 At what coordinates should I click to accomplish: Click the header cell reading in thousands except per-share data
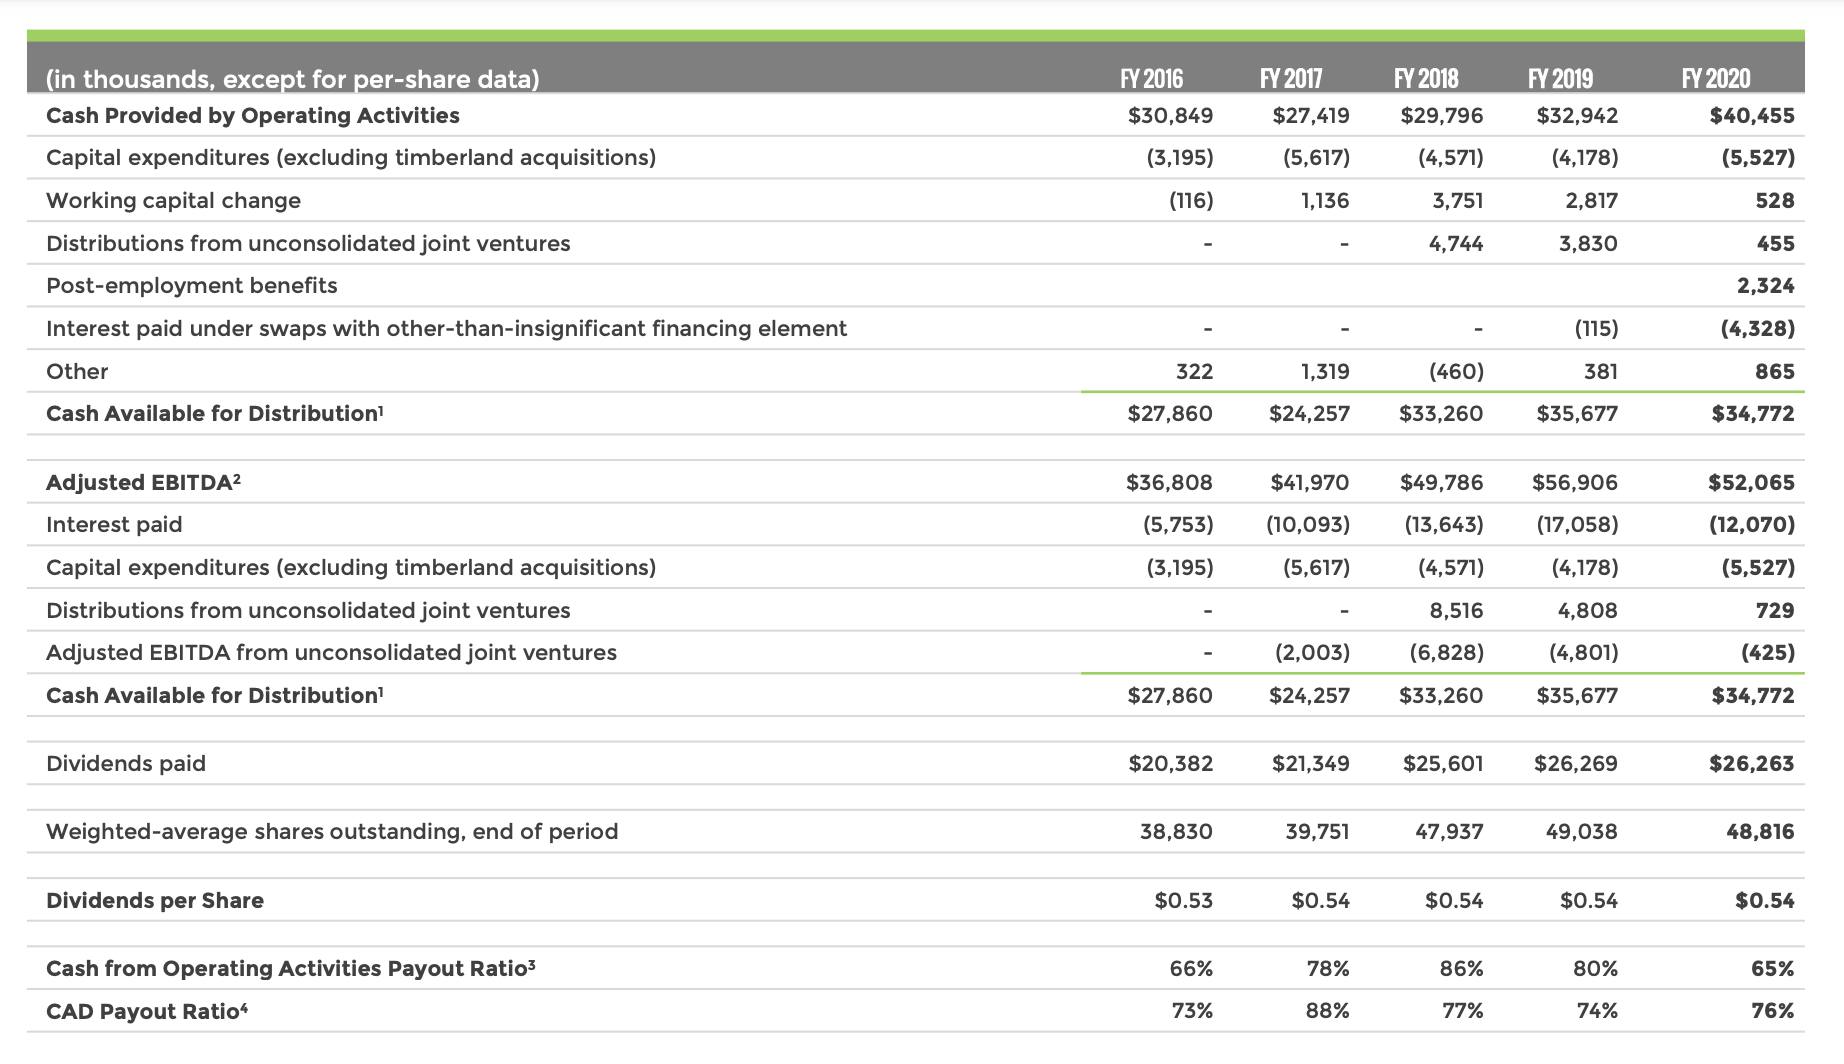pos(292,78)
